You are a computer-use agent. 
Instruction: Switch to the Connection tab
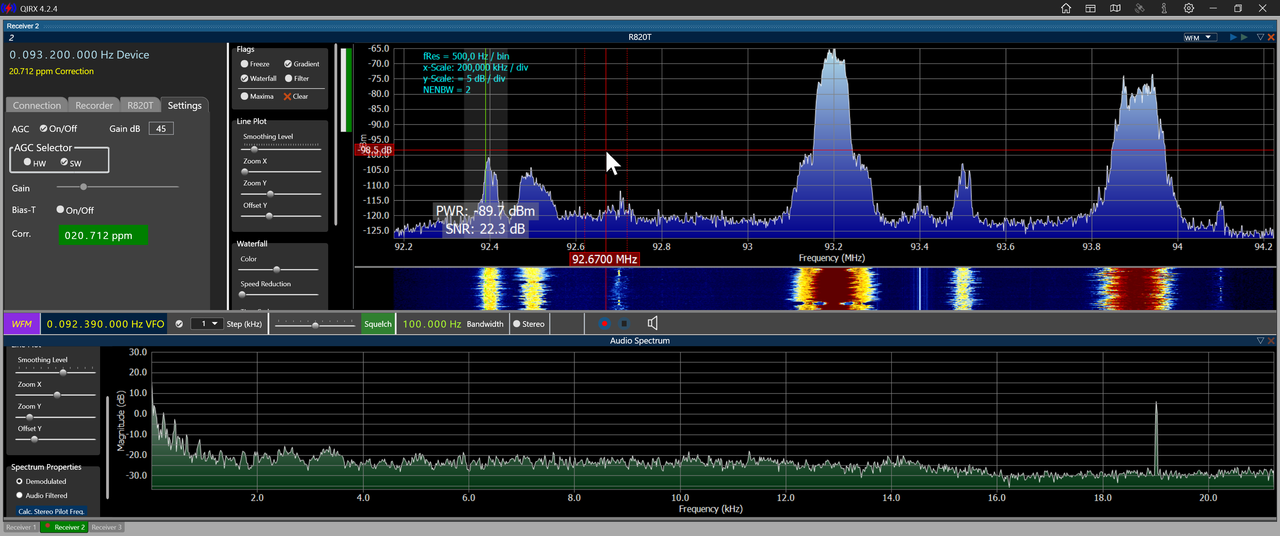37,105
